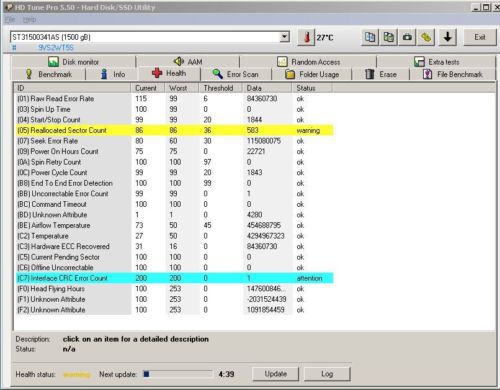
Task: Switch to the Error Scan tab
Action: click(x=236, y=74)
